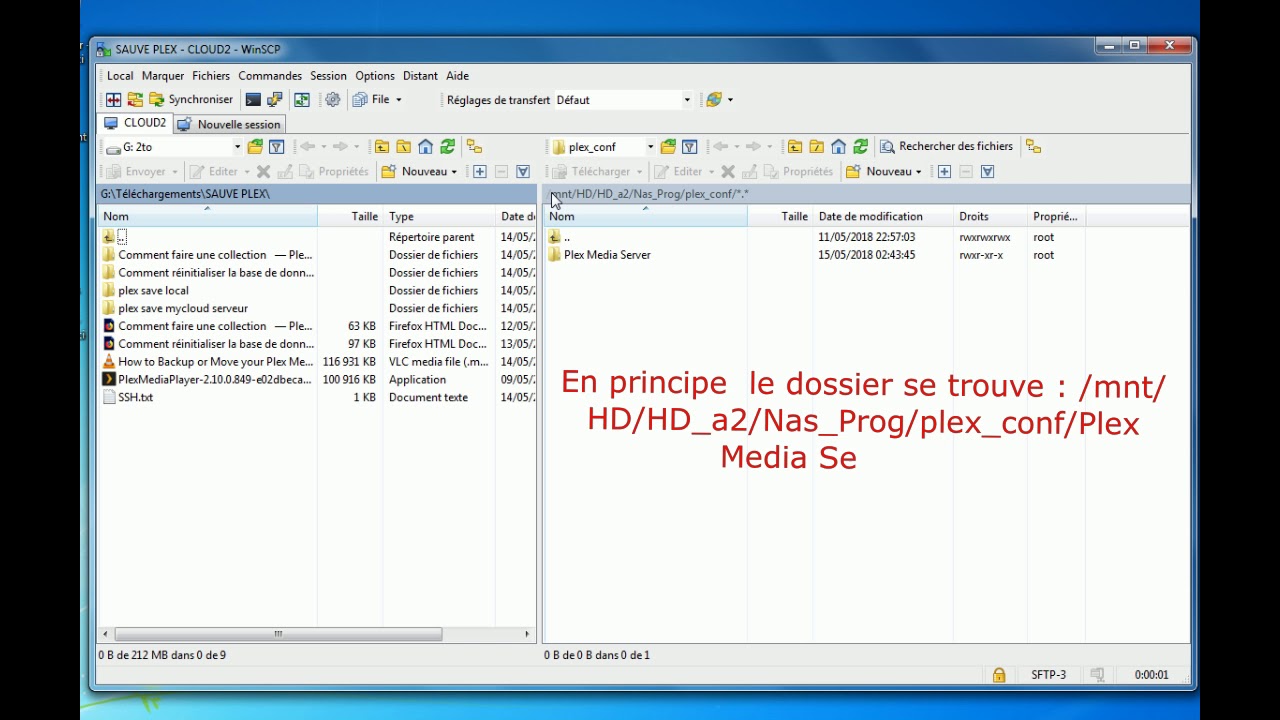
Task: Sort remote files by Date de modification
Action: click(882, 216)
